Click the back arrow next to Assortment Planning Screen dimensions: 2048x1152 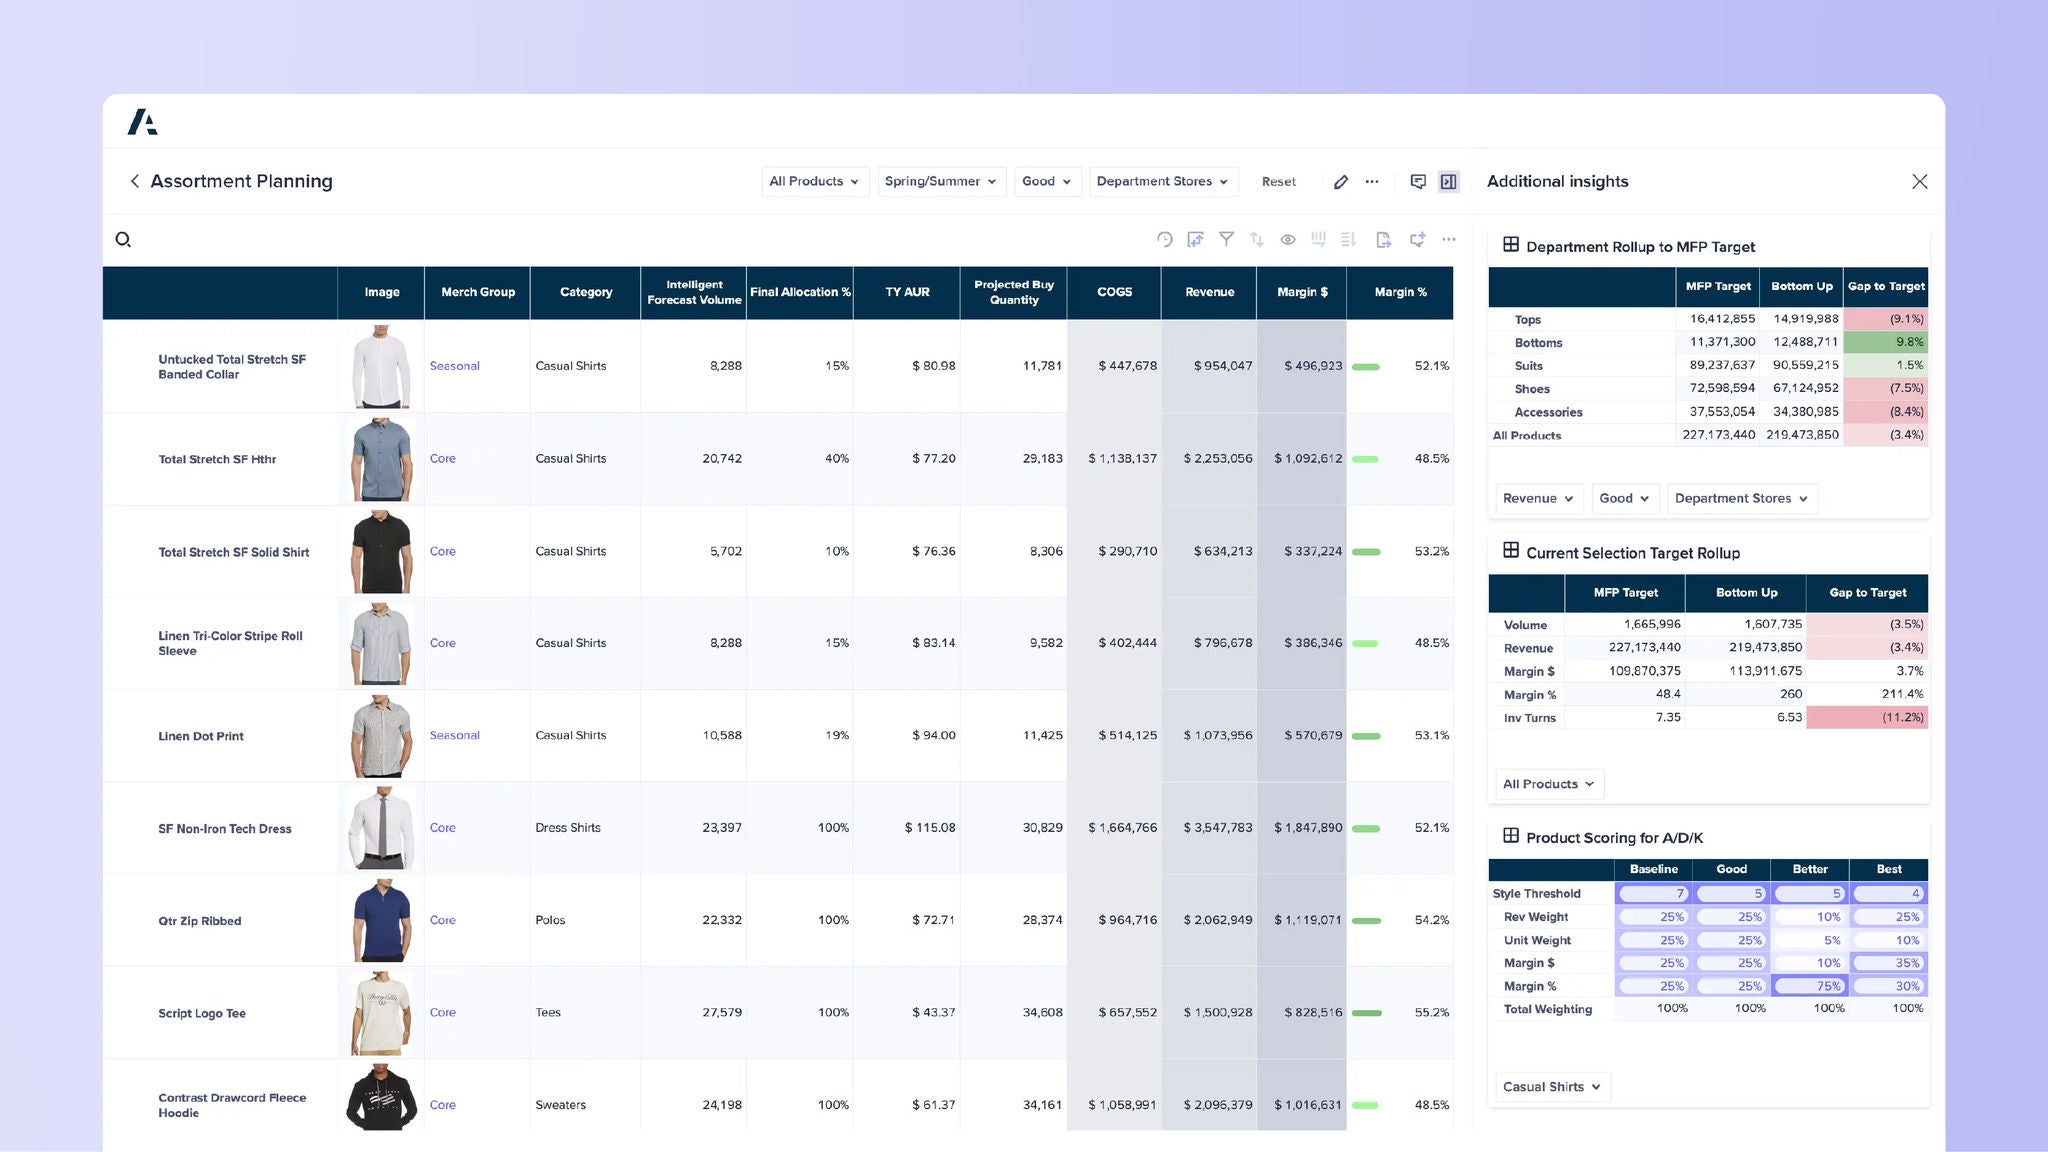134,181
